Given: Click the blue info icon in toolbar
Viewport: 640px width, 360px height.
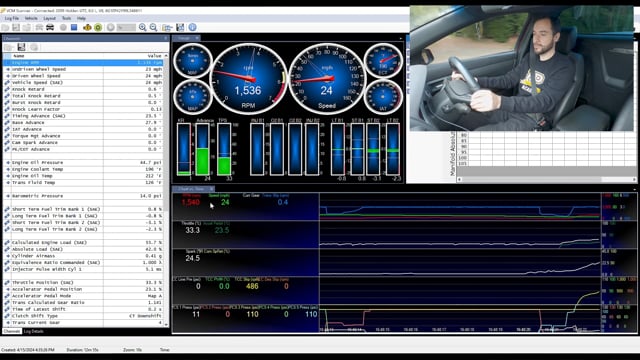Looking at the screenshot, I should click(x=192, y=27).
